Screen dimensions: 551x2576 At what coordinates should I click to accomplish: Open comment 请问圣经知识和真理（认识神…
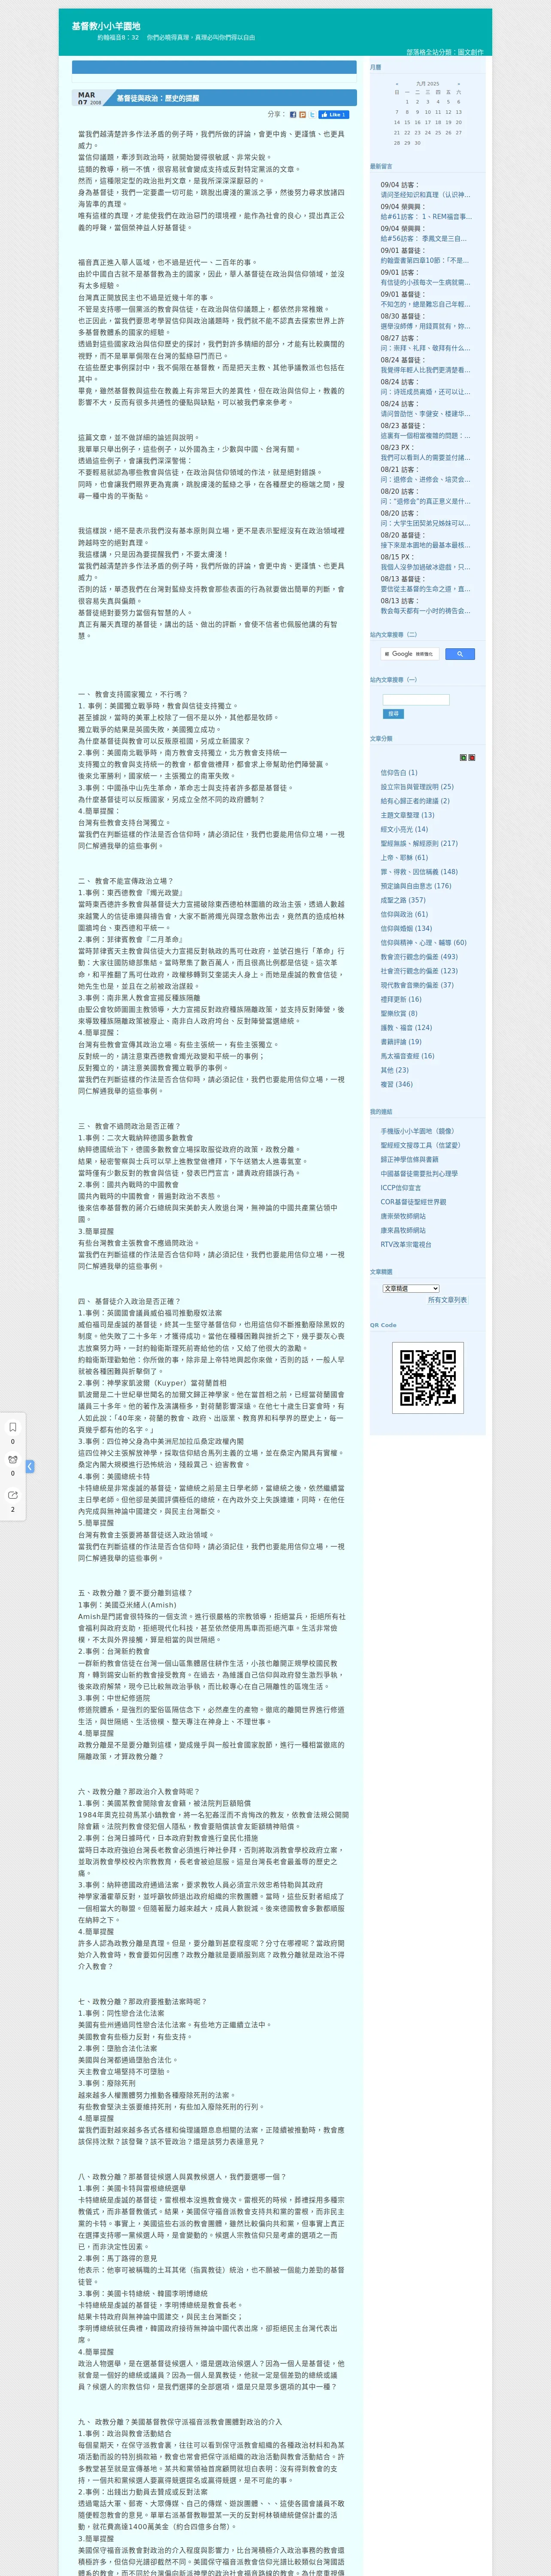pos(425,195)
